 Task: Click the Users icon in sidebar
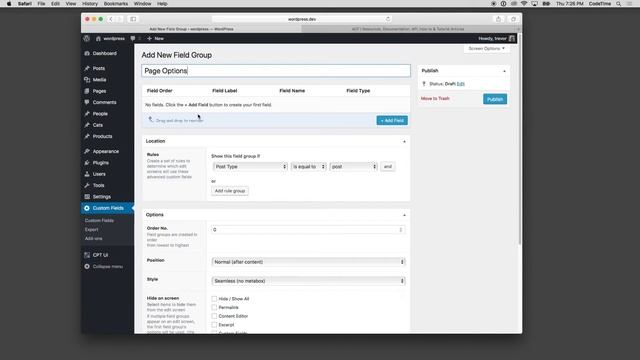pyautogui.click(x=87, y=174)
